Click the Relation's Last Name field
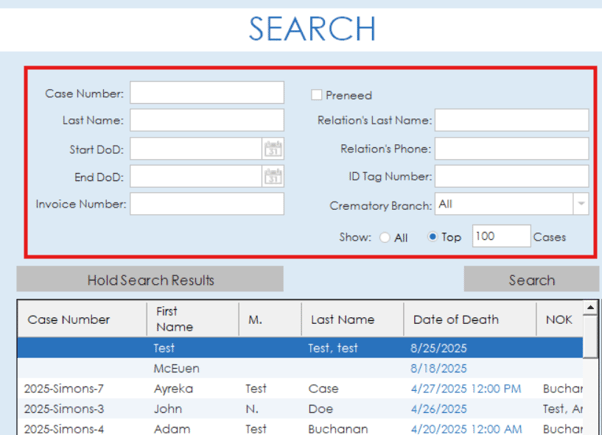The image size is (602, 435). coord(511,121)
